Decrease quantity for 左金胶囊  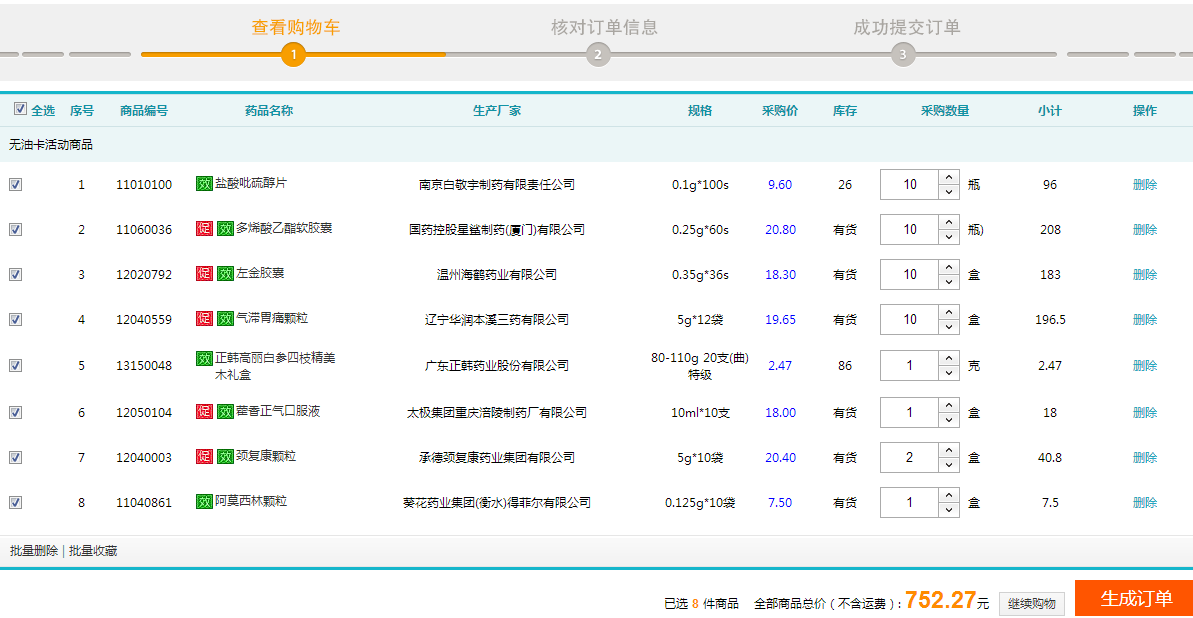pyautogui.click(x=948, y=282)
